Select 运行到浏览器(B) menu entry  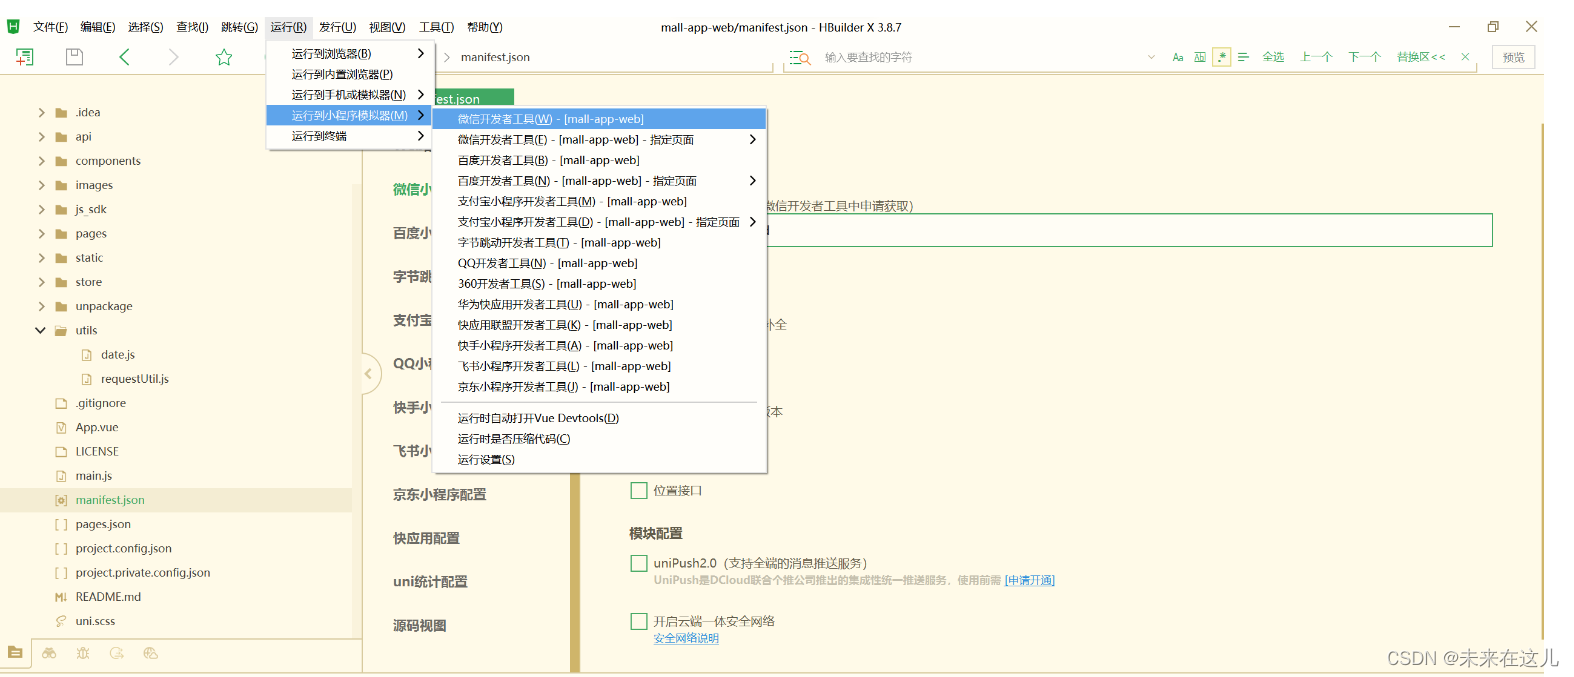coord(351,54)
